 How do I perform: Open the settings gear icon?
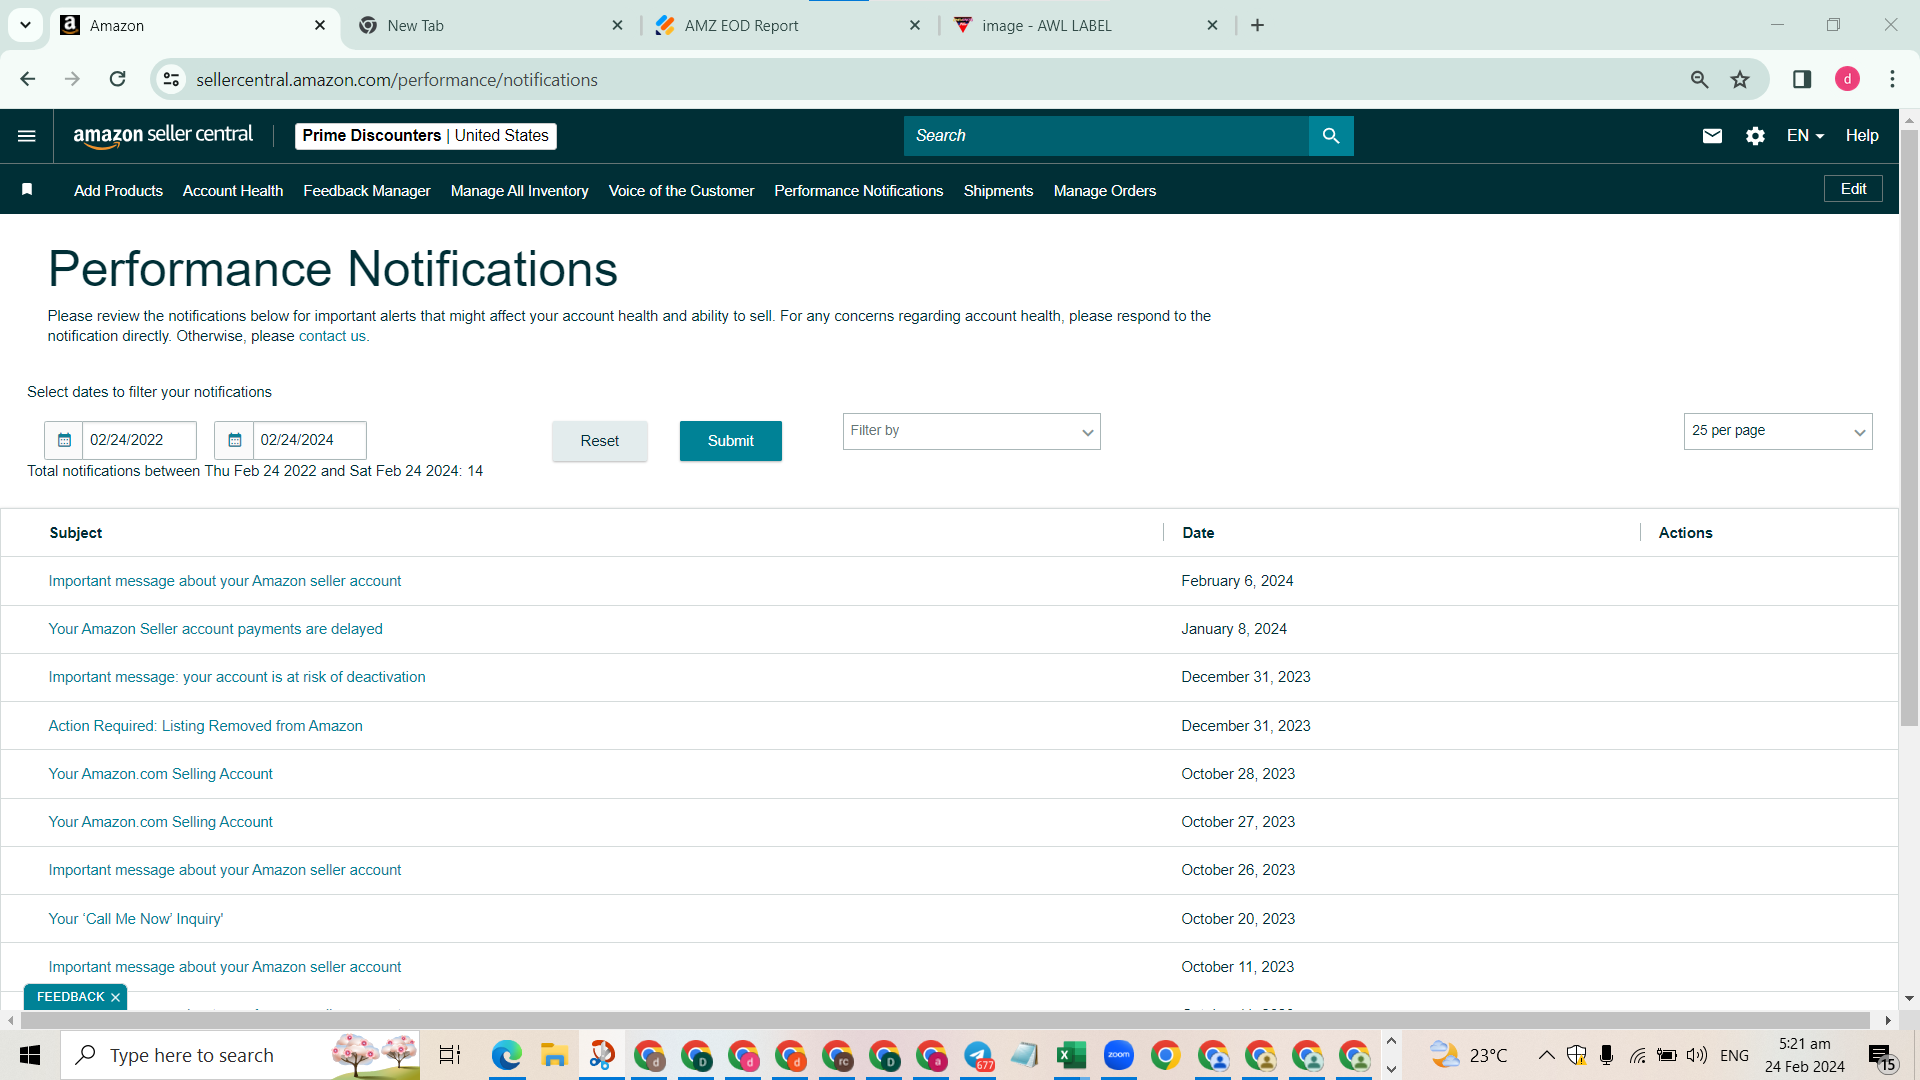(1755, 136)
